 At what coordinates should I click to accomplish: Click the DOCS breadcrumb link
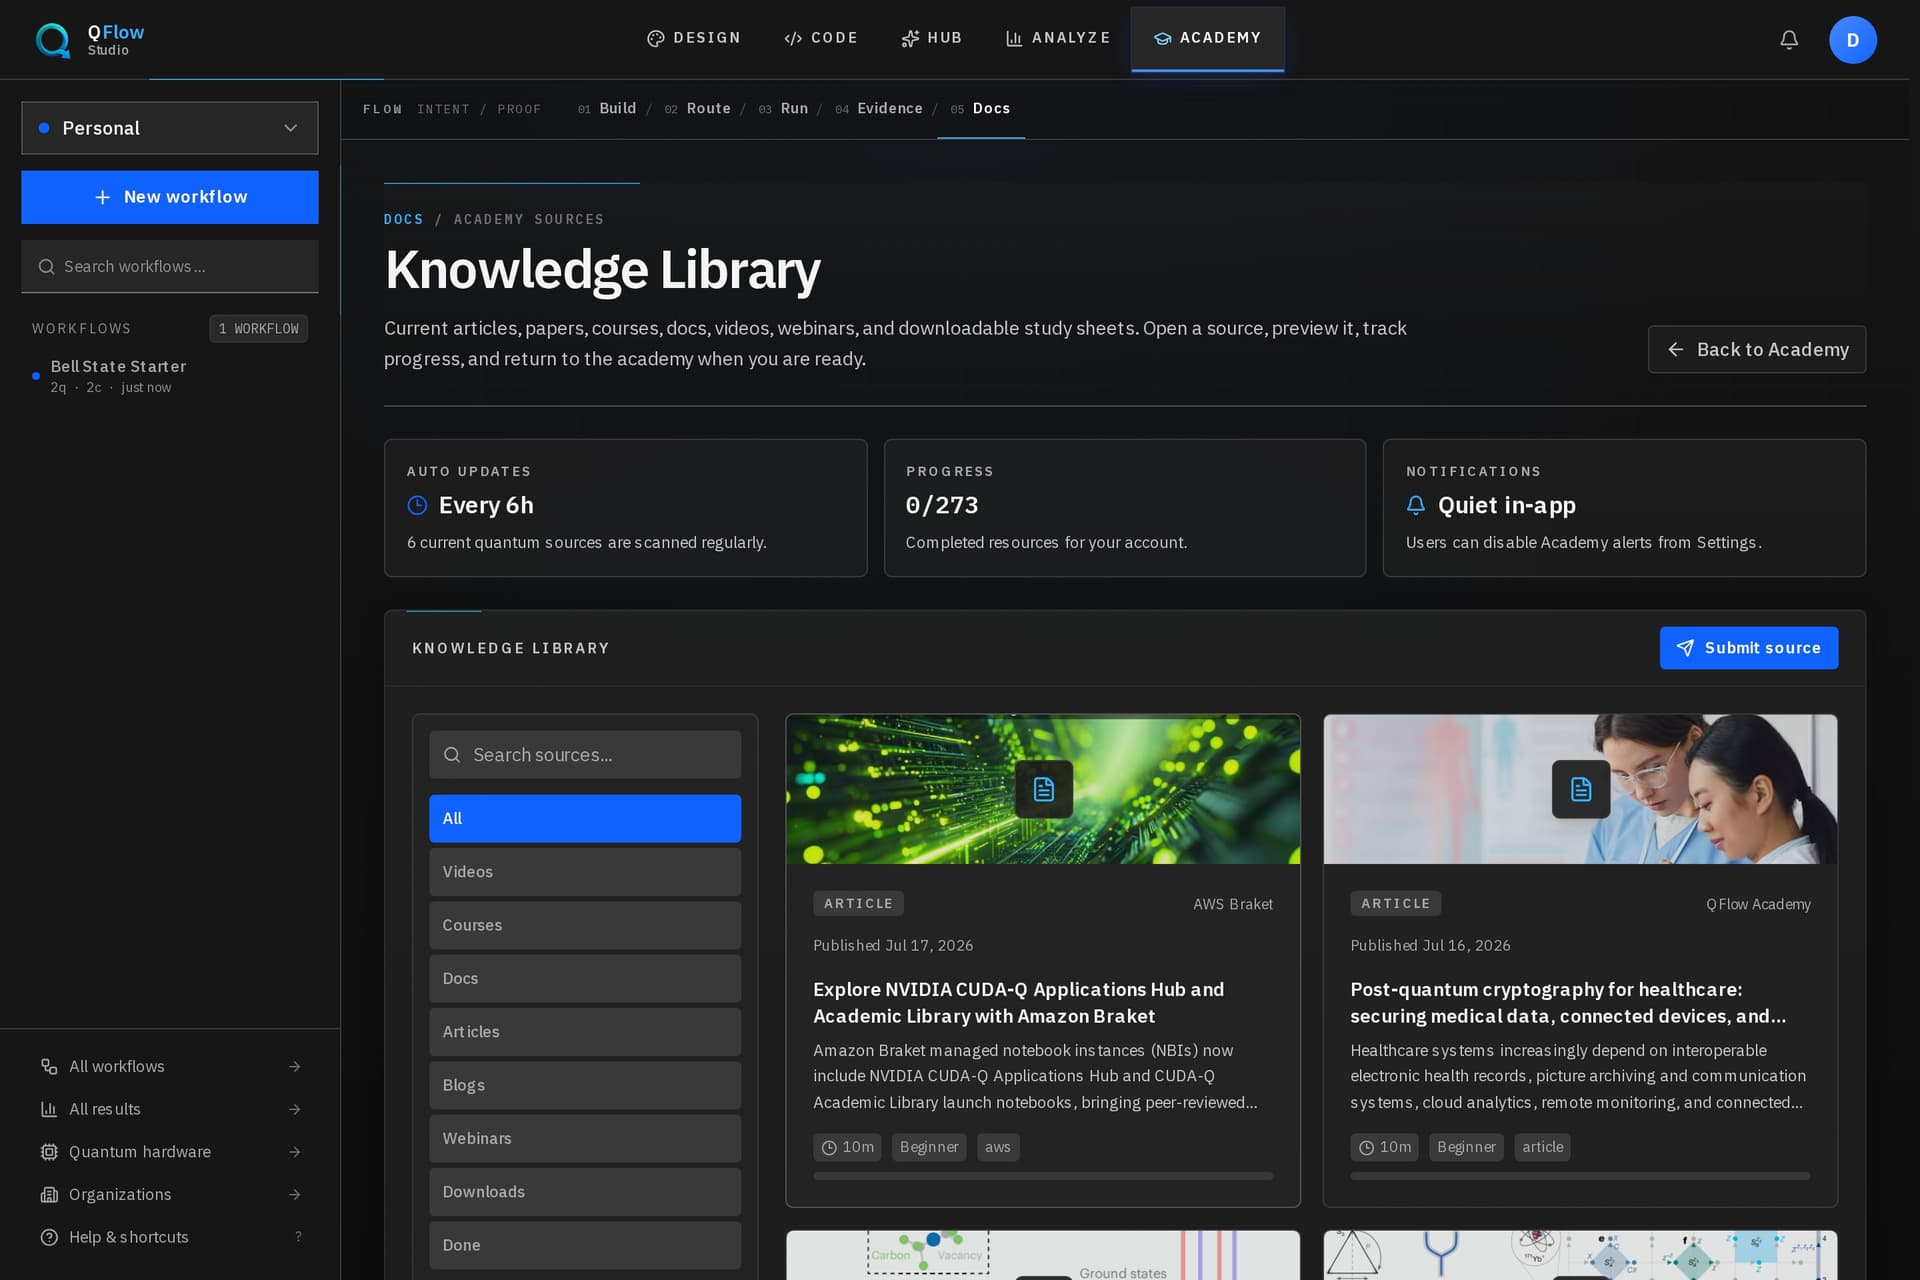point(403,219)
